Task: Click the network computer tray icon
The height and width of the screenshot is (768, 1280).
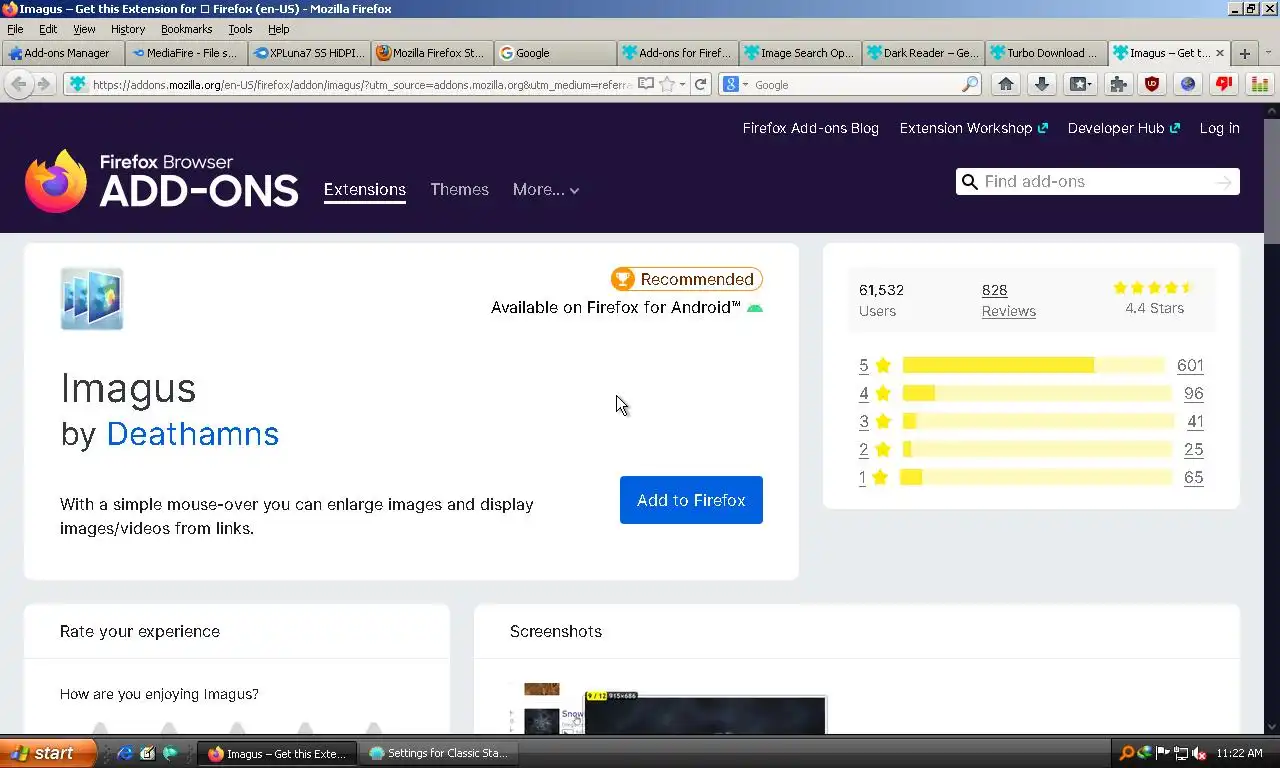Action: [1180, 754]
